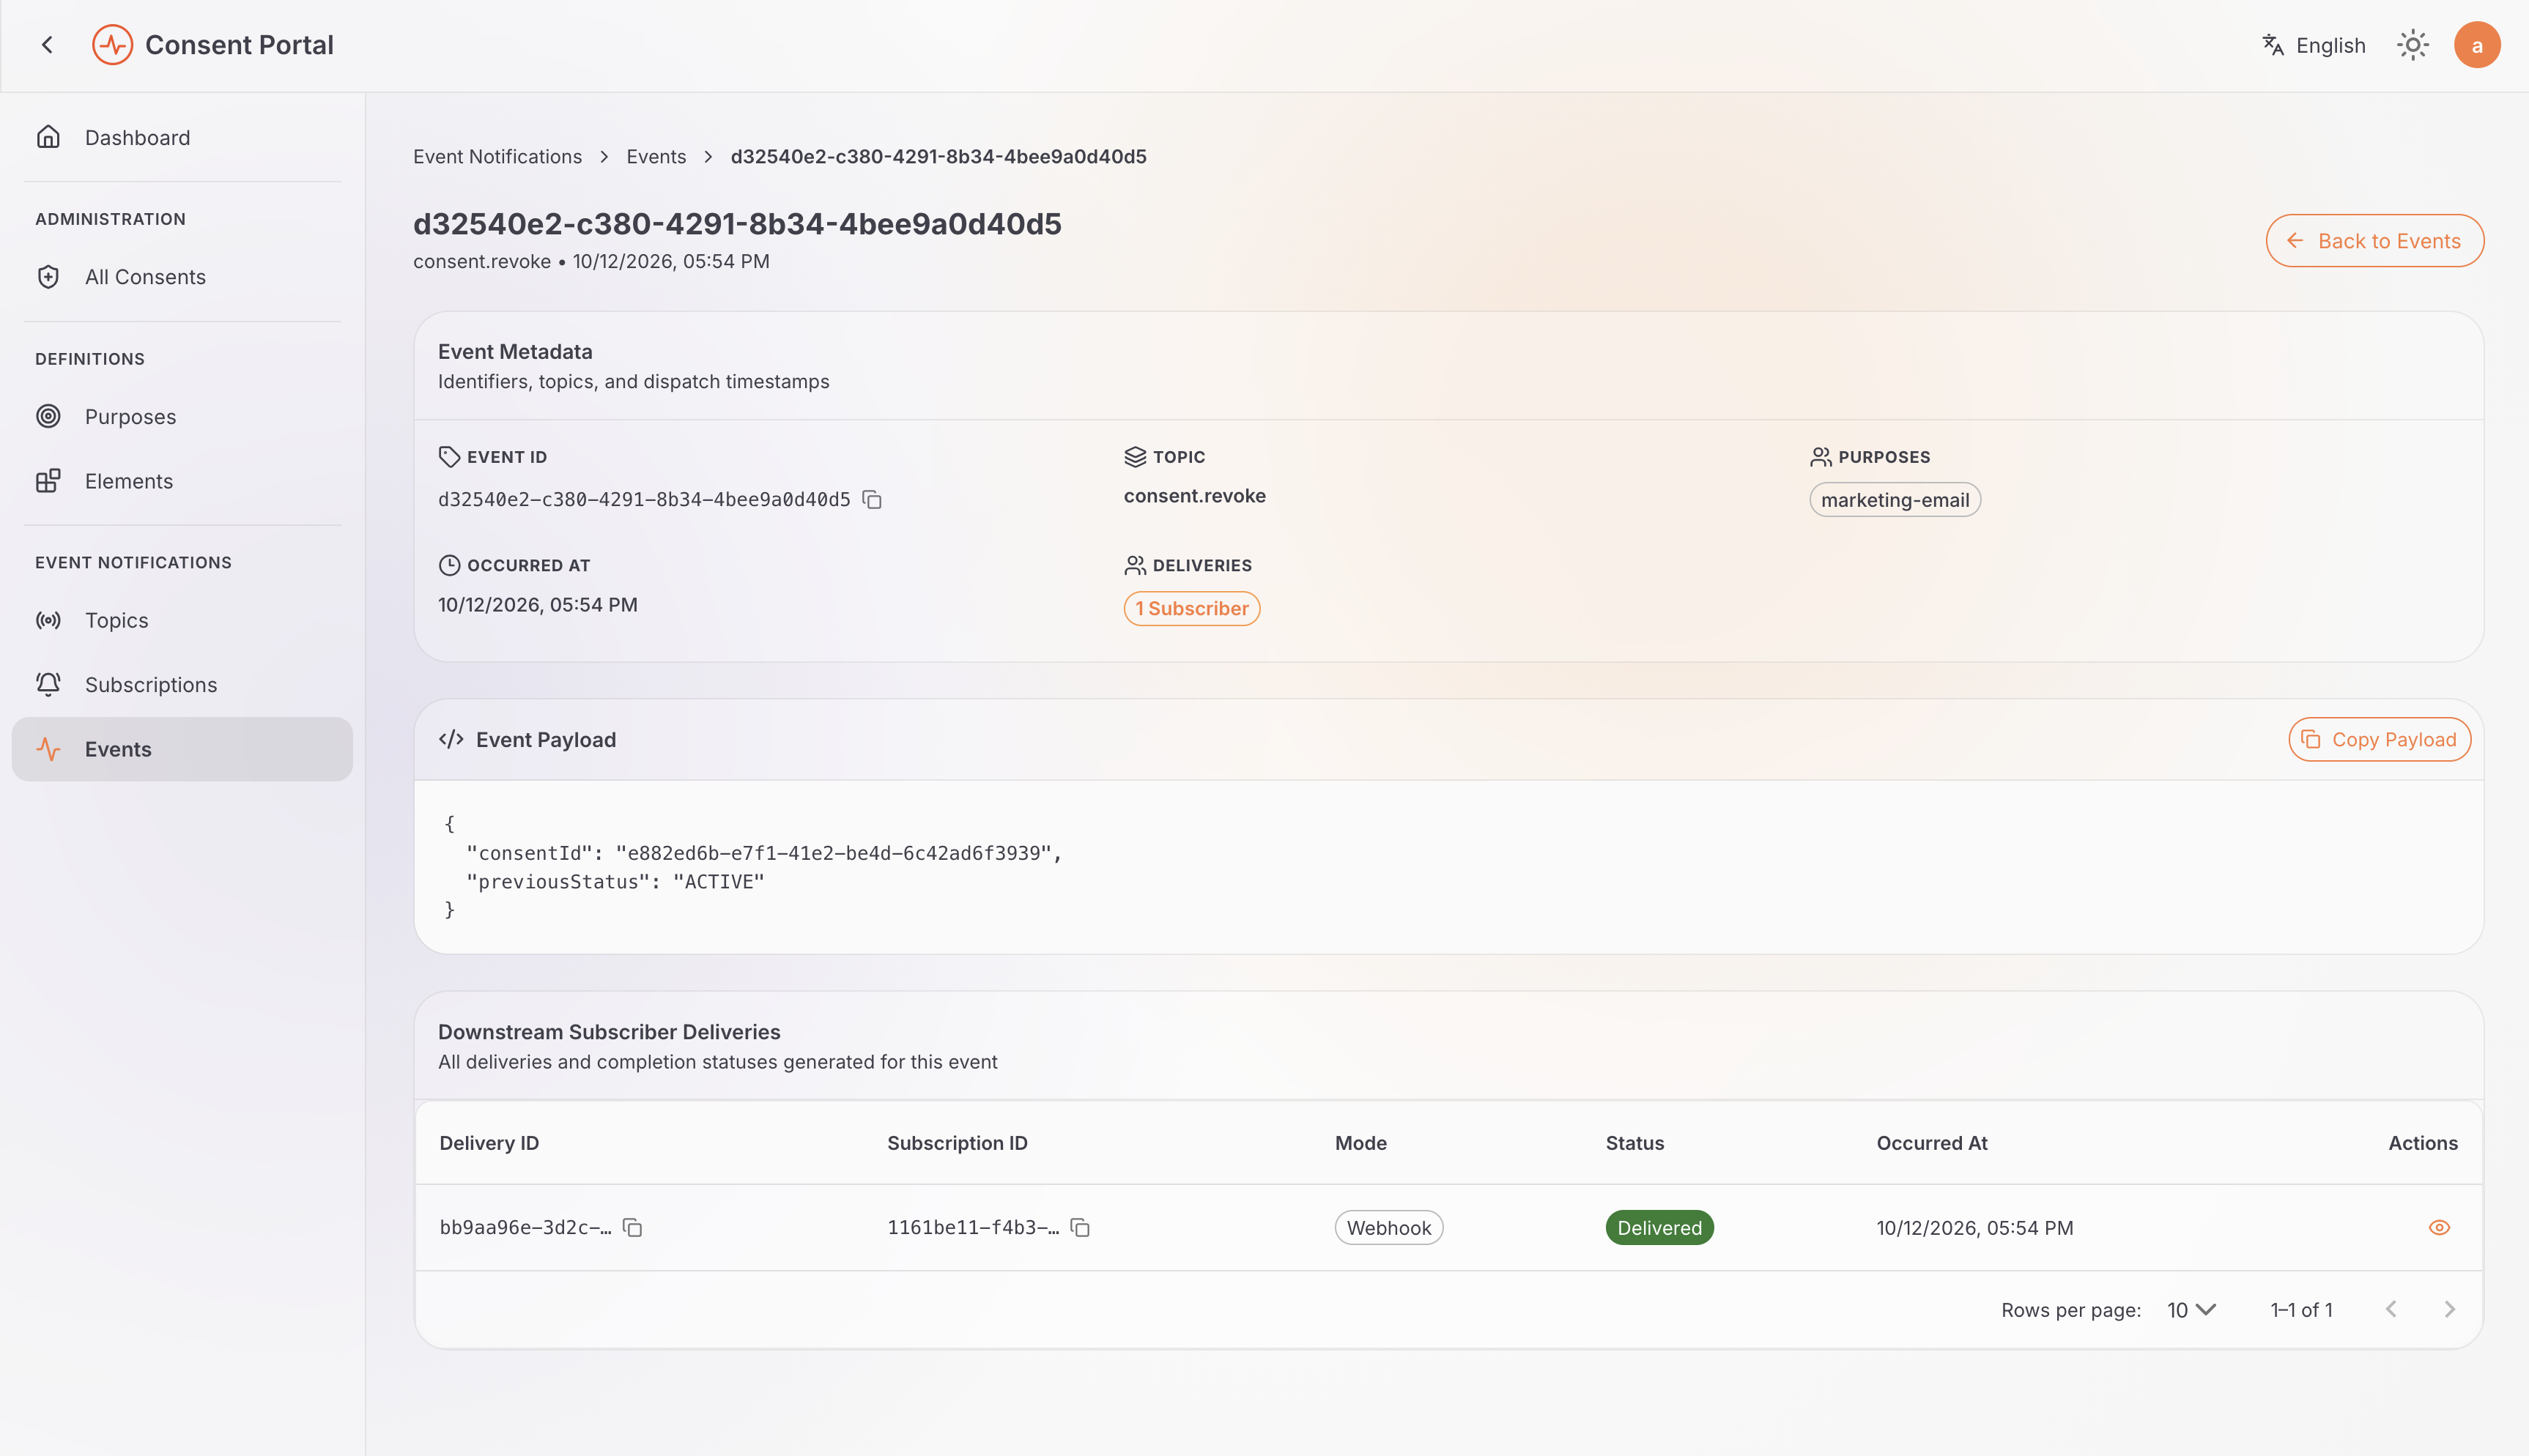Image resolution: width=2529 pixels, height=1456 pixels.
Task: Click the Delivered status badge
Action: [1659, 1228]
